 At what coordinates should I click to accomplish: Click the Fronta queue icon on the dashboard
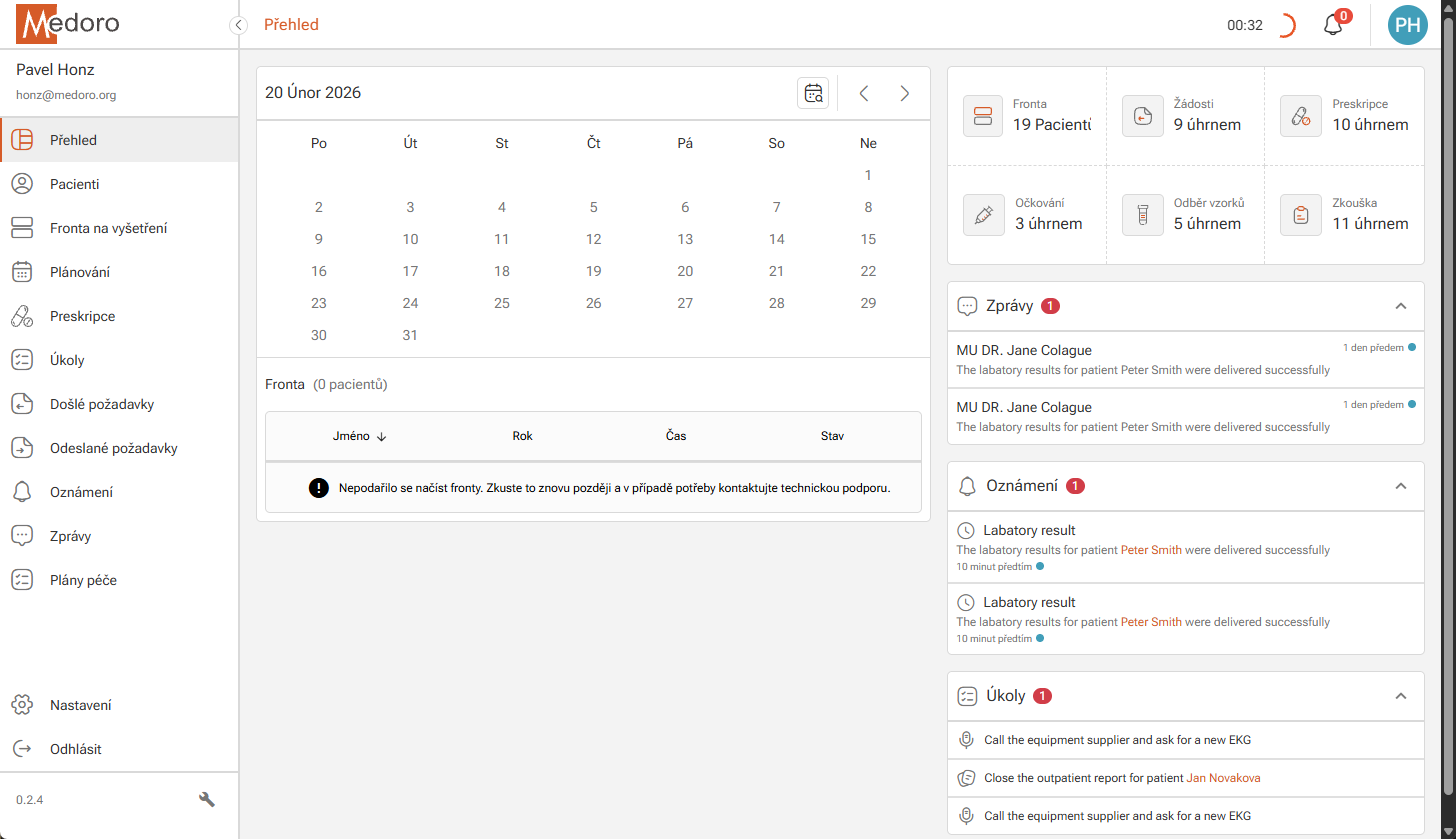(983, 116)
